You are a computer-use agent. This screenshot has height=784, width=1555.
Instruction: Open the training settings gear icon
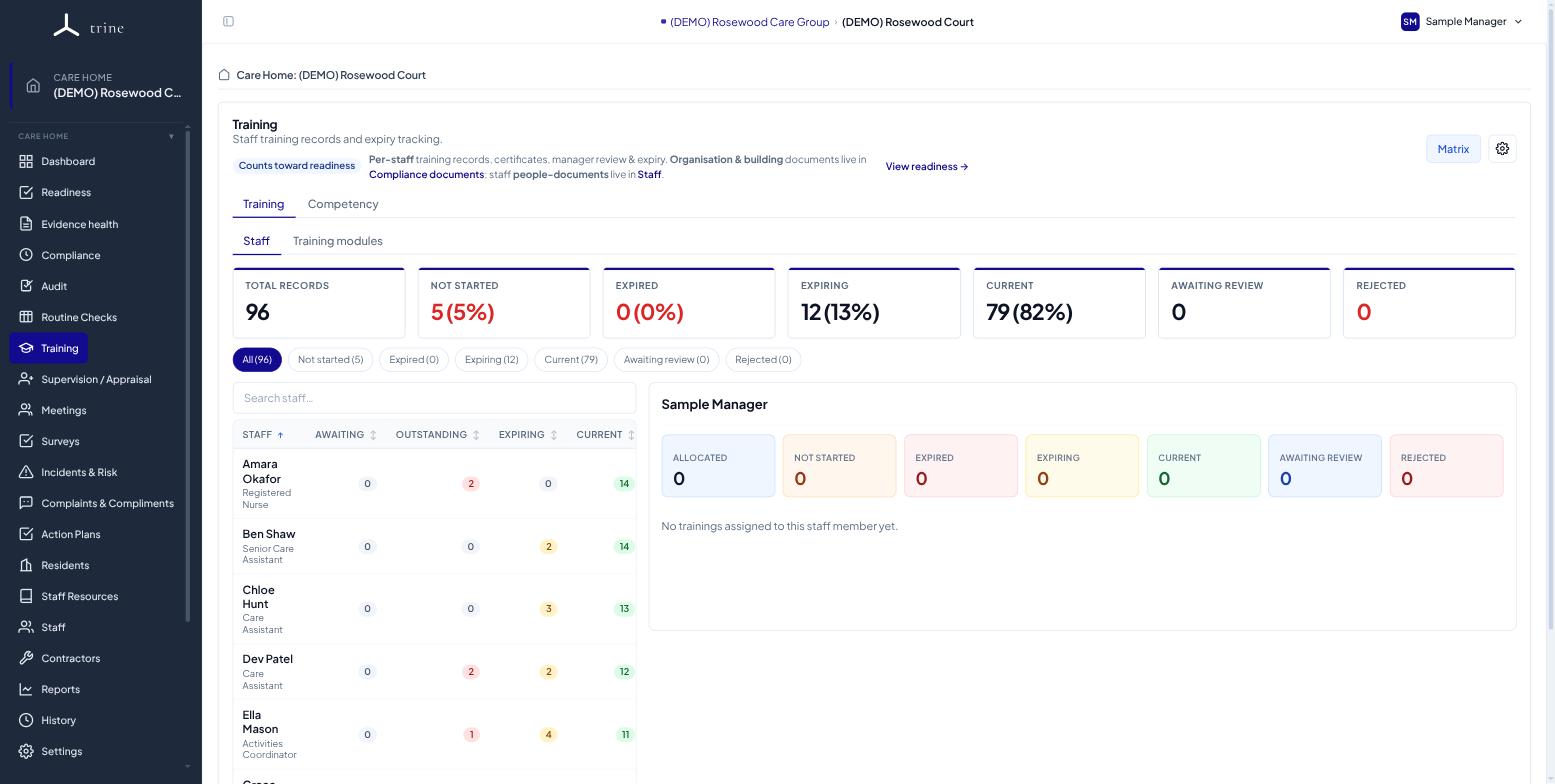click(x=1502, y=149)
